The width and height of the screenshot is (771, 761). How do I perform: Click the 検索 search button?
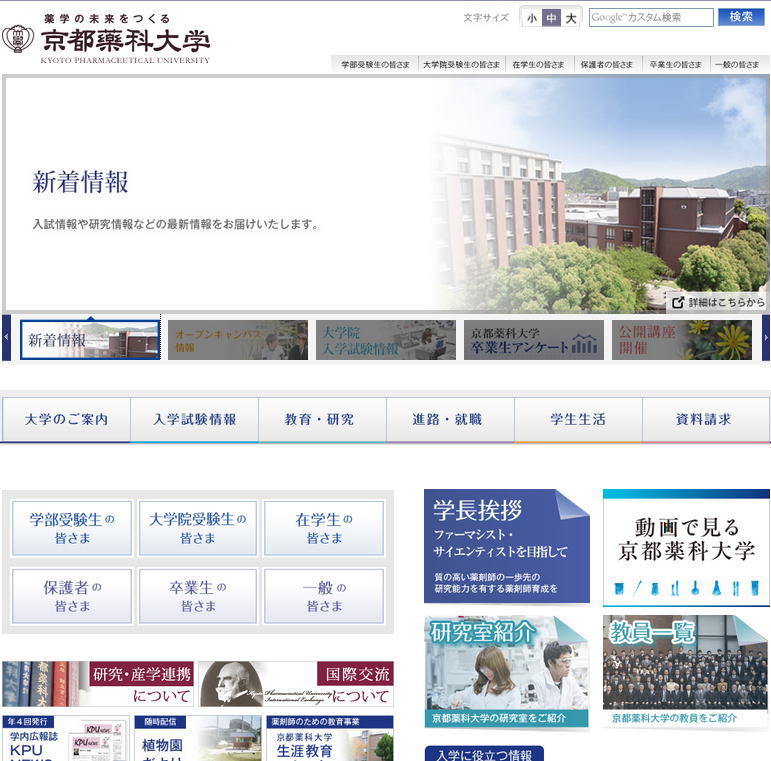tap(741, 17)
